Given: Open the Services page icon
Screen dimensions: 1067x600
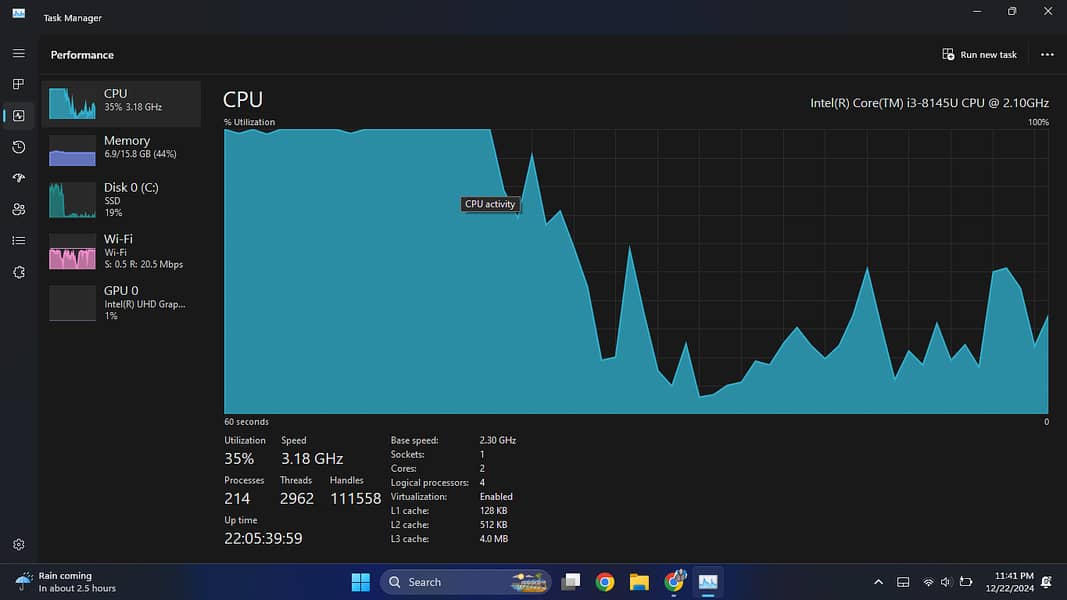Looking at the screenshot, I should 18,272.
